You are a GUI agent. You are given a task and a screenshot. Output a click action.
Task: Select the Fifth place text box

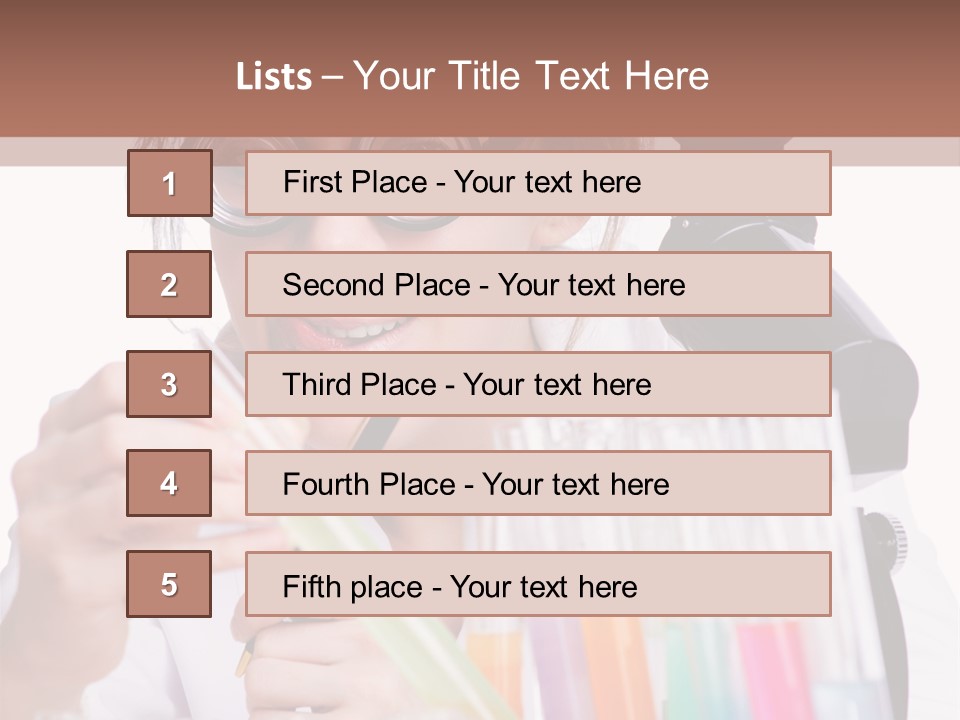click(538, 584)
